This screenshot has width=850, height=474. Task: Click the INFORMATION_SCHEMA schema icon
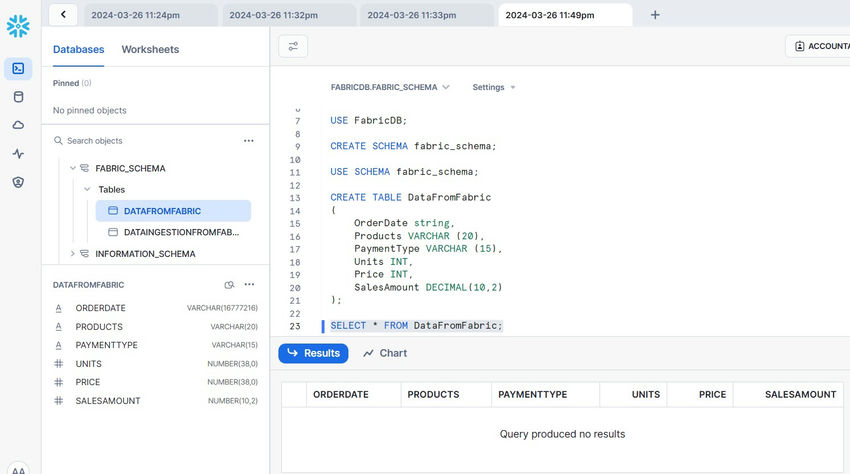coord(85,253)
